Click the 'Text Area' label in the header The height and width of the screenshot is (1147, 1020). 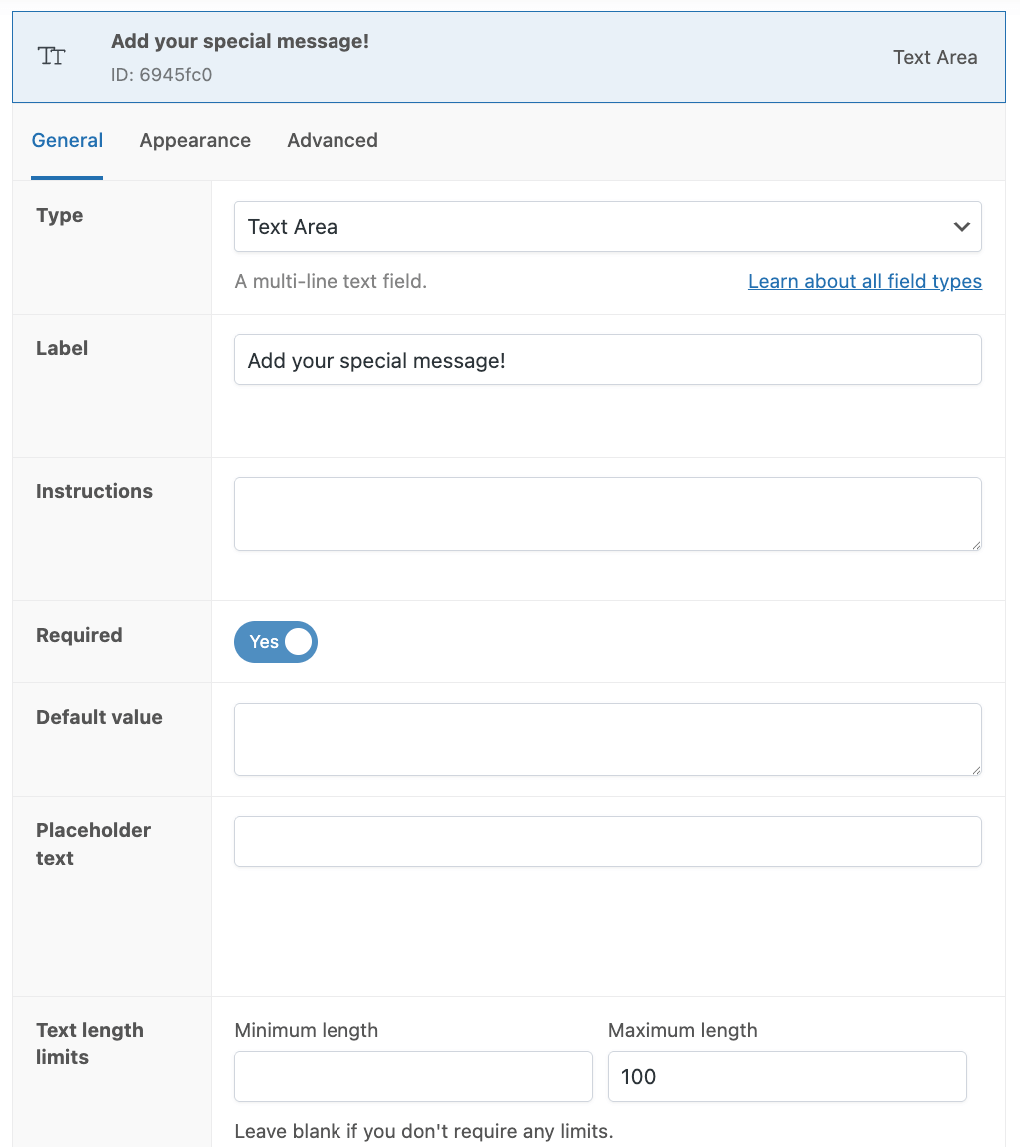[934, 57]
